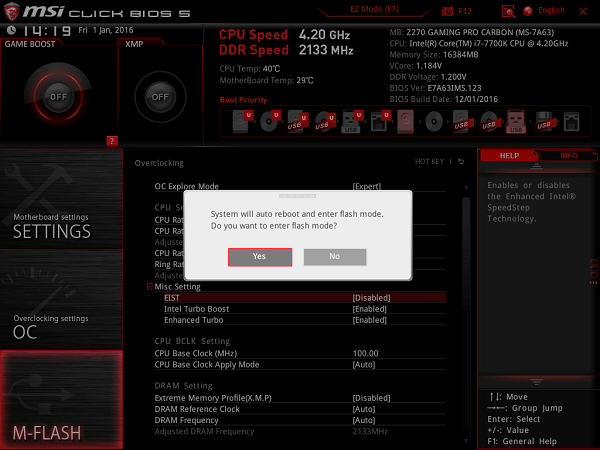Click the help panel top collapse handle
Screen dimensions: 600x450
coord(536,166)
